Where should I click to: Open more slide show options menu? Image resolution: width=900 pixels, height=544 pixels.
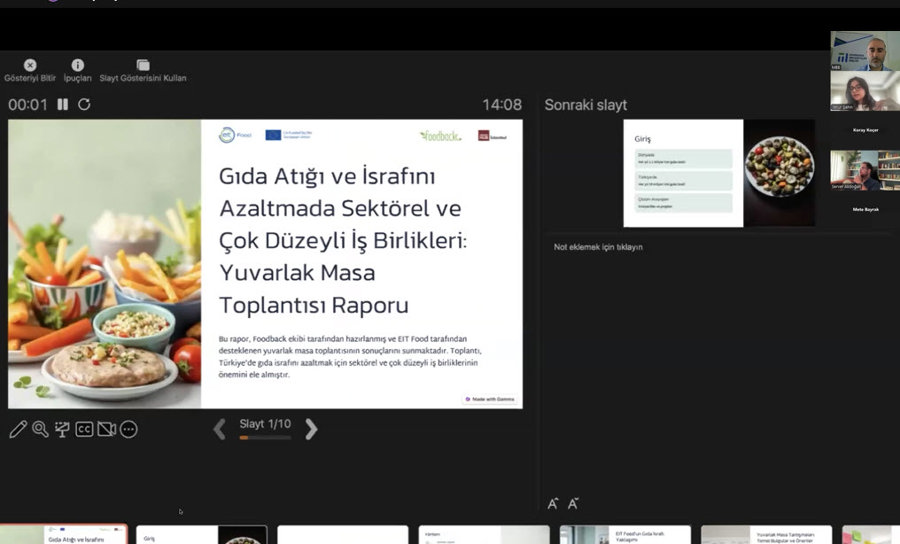click(x=128, y=429)
